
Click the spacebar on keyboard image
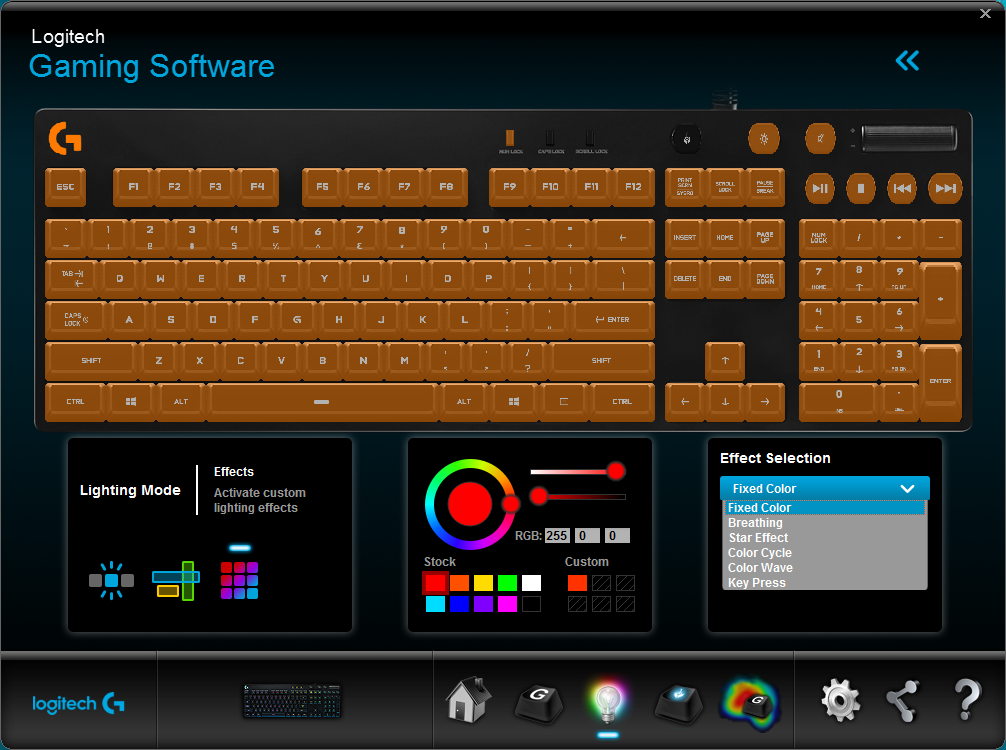[x=322, y=402]
